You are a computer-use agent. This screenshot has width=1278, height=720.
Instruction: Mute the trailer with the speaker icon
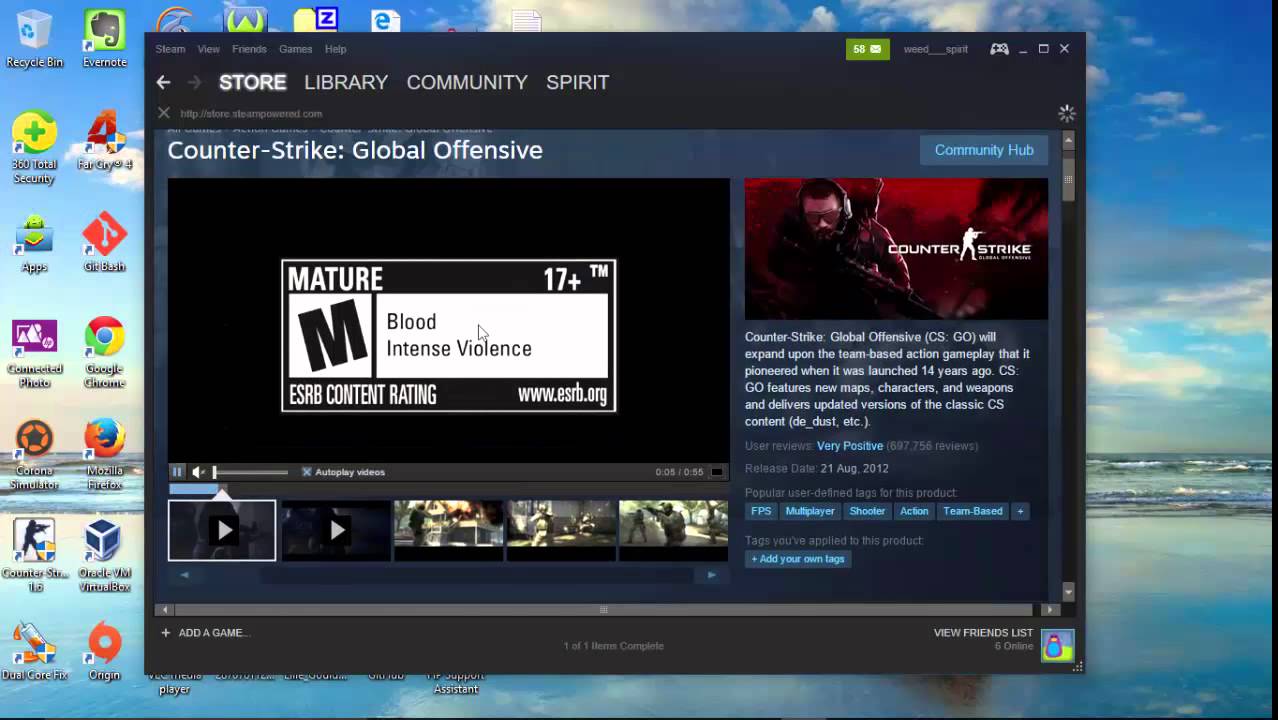click(x=199, y=472)
